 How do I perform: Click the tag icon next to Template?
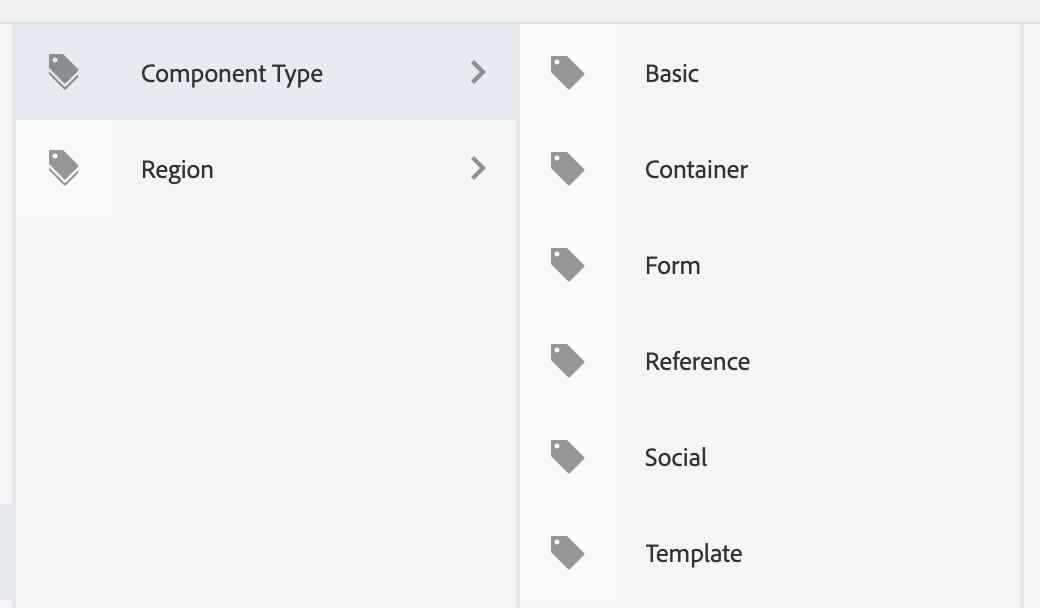567,552
